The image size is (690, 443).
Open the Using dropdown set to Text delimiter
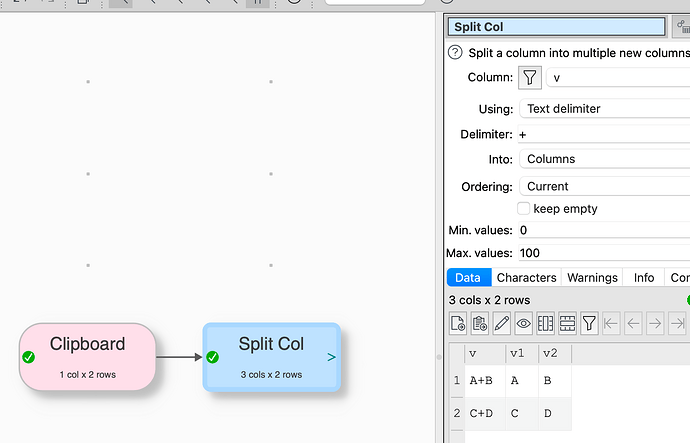tap(604, 108)
